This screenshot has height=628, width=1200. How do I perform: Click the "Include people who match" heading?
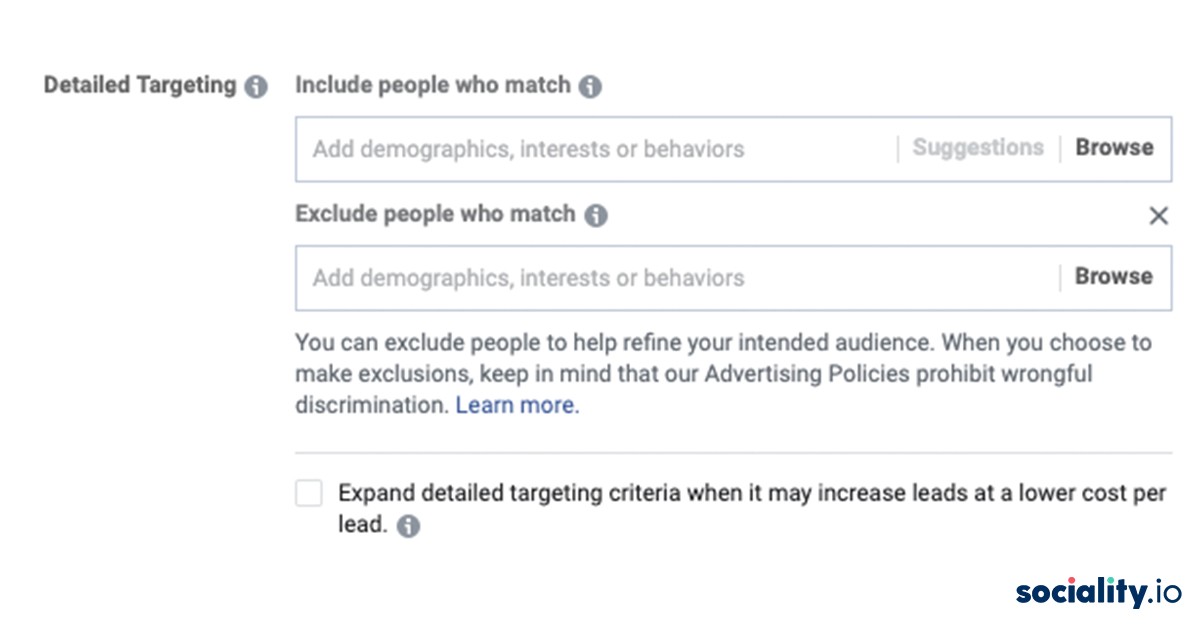430,85
